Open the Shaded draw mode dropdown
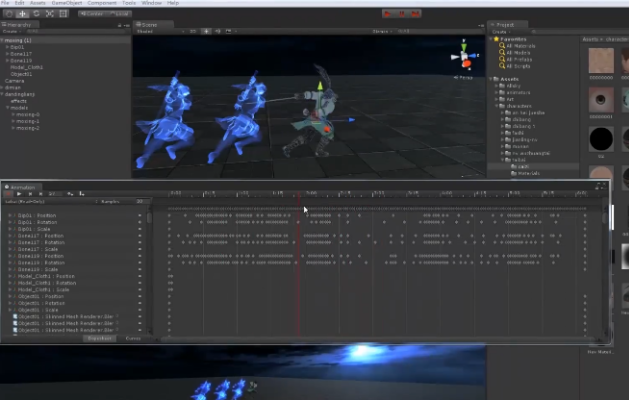 click(160, 31)
